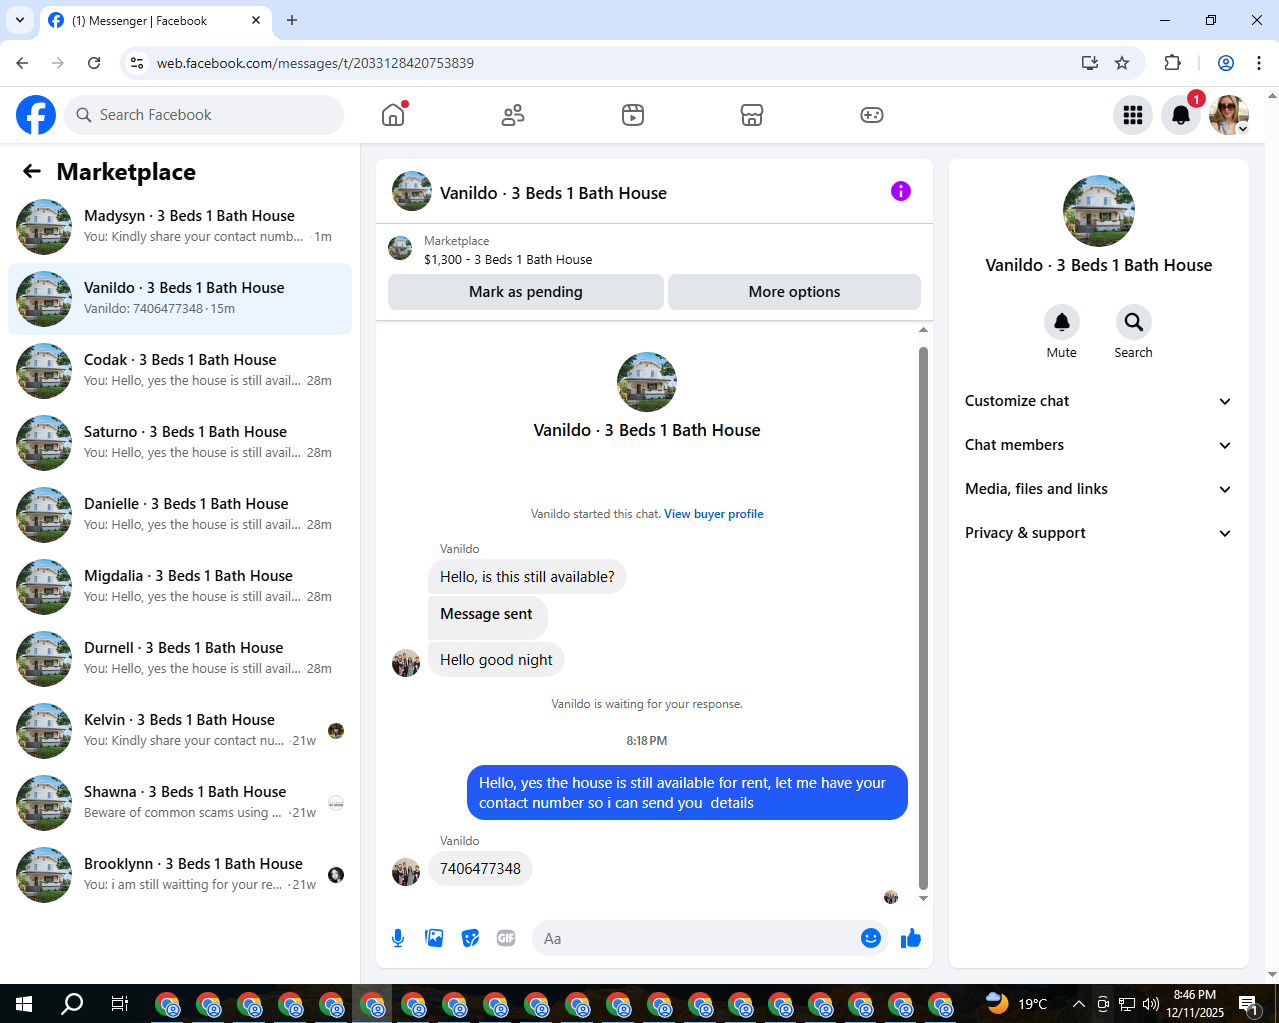Mute this conversation with the bell icon
Screen dimensions: 1279x1023
coord(1062,322)
